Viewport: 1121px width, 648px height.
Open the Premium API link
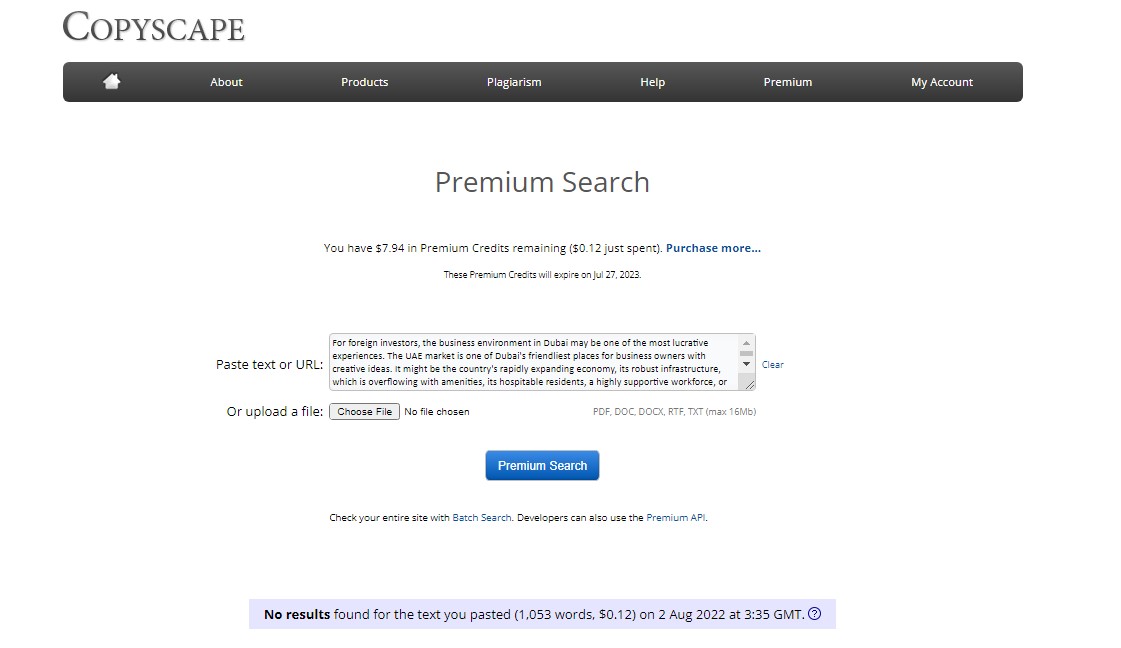pos(675,517)
